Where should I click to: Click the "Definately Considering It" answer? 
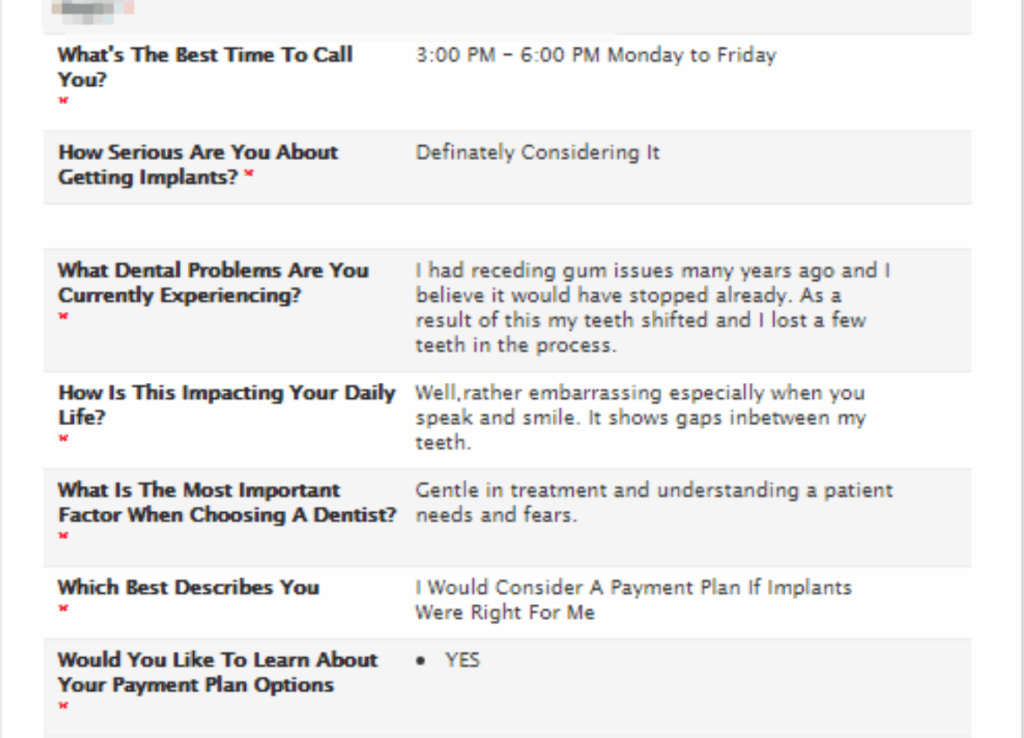(x=537, y=153)
